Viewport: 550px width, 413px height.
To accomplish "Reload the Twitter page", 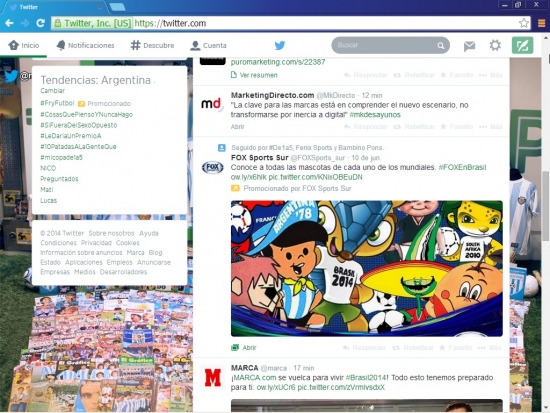I will (40, 23).
